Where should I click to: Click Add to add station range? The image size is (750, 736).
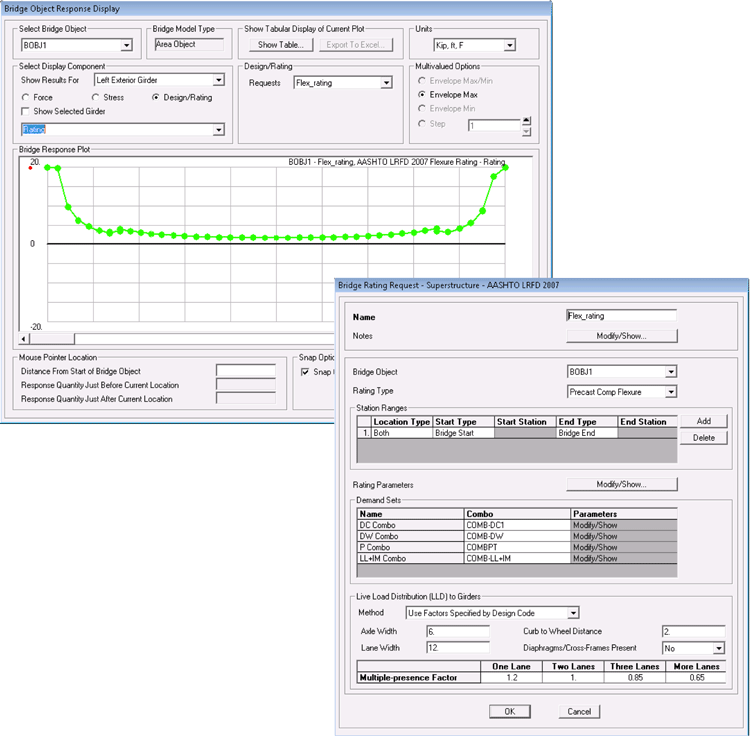tap(703, 421)
